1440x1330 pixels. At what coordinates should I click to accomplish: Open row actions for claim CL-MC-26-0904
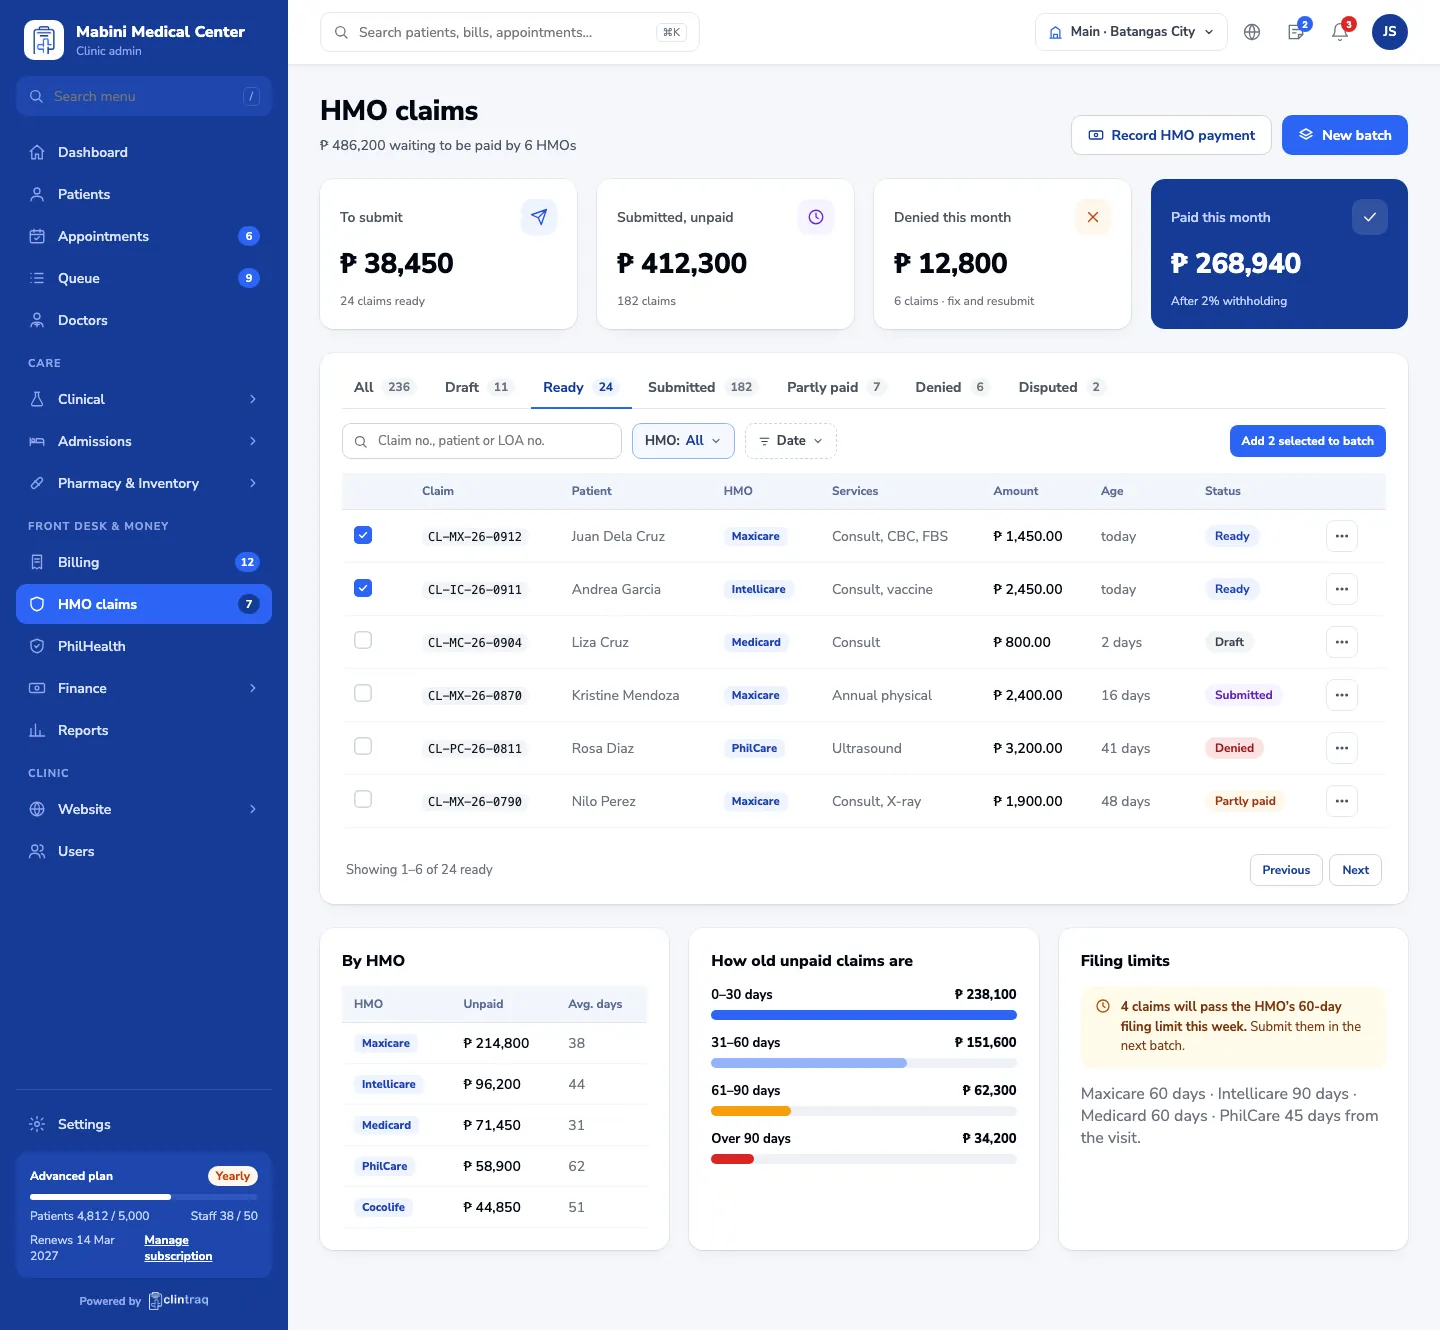point(1342,642)
